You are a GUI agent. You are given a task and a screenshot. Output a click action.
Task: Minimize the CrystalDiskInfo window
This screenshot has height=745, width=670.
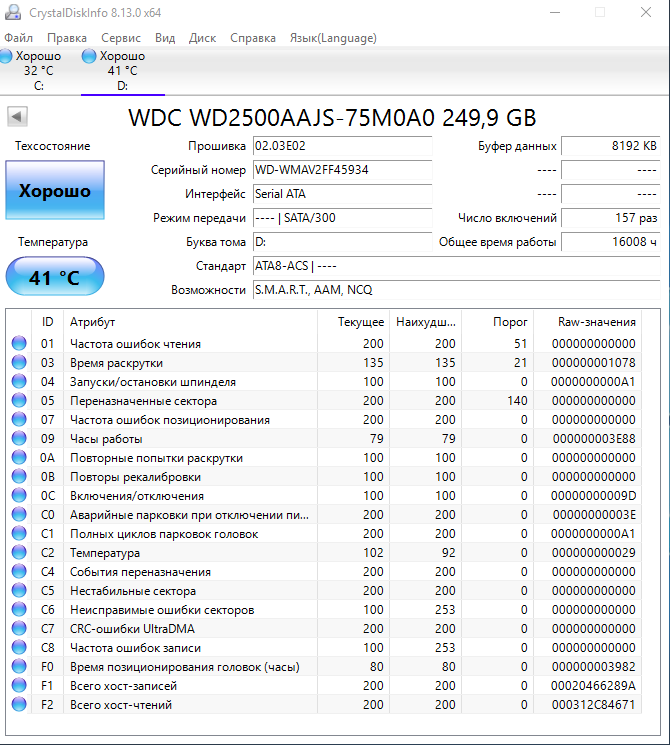pyautogui.click(x=555, y=12)
